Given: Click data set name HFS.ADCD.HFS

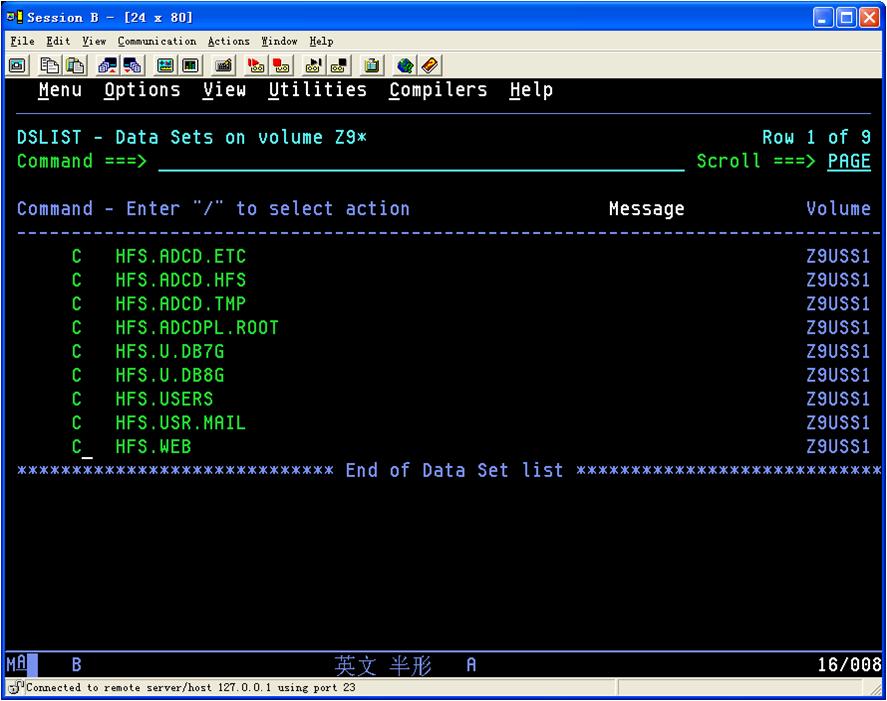Looking at the screenshot, I should click(180, 280).
